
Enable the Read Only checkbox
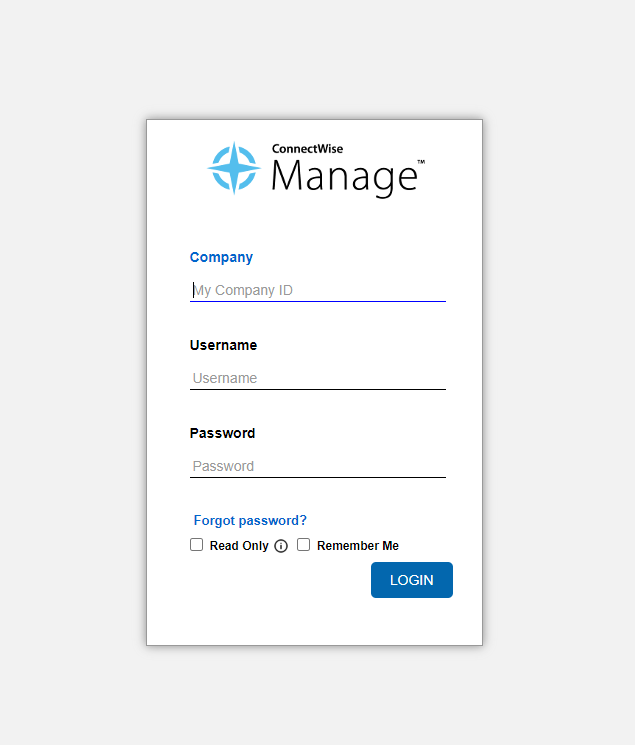tap(197, 545)
